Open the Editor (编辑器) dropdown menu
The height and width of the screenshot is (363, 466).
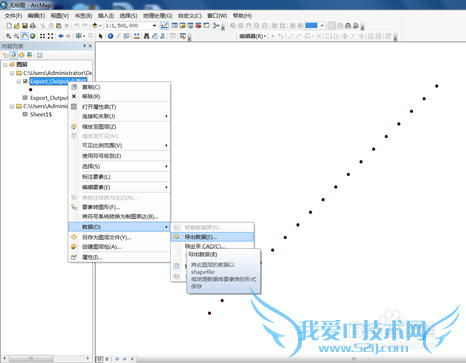click(253, 36)
